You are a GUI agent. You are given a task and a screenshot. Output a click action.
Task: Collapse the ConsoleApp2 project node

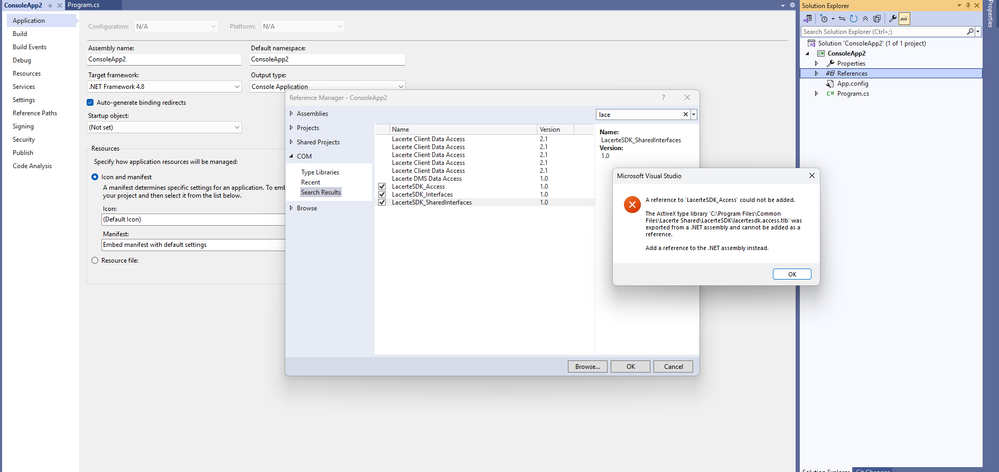point(809,54)
